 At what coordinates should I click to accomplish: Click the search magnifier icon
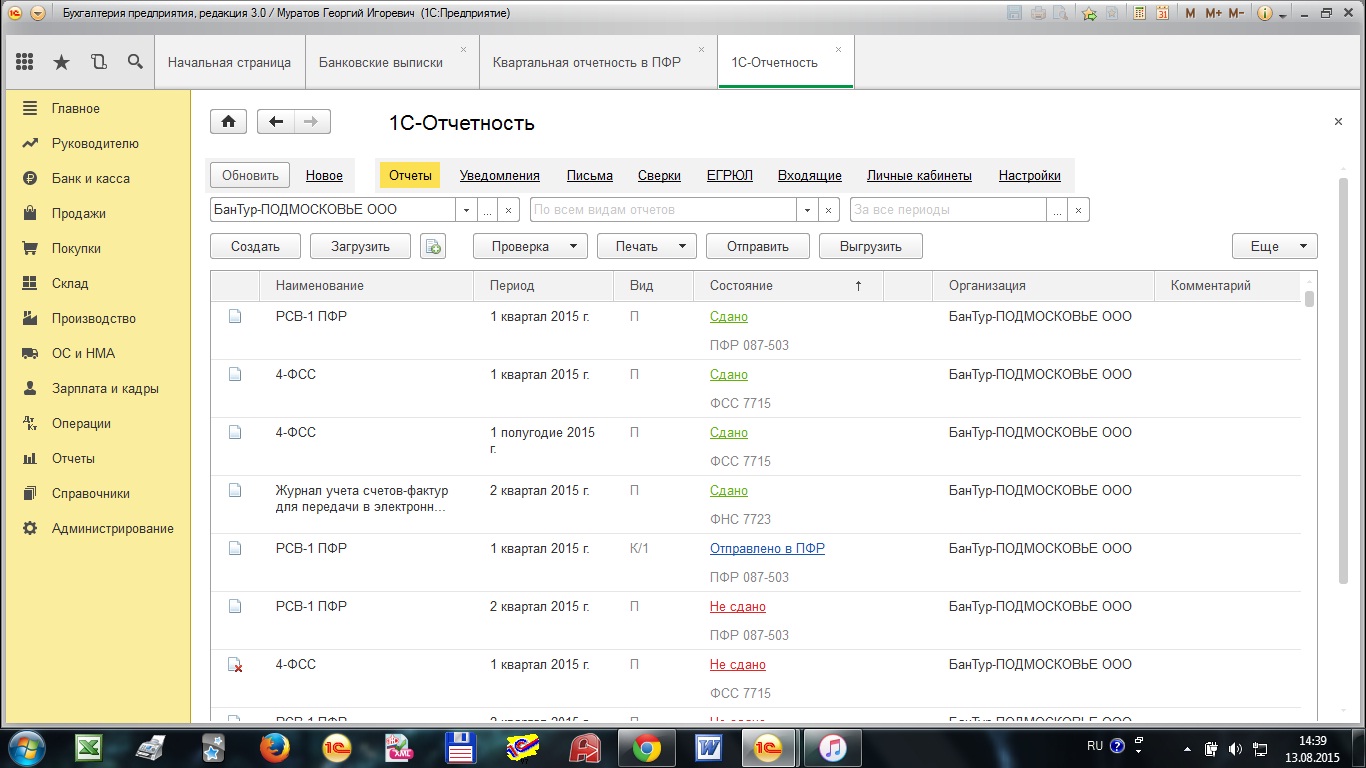pos(135,62)
